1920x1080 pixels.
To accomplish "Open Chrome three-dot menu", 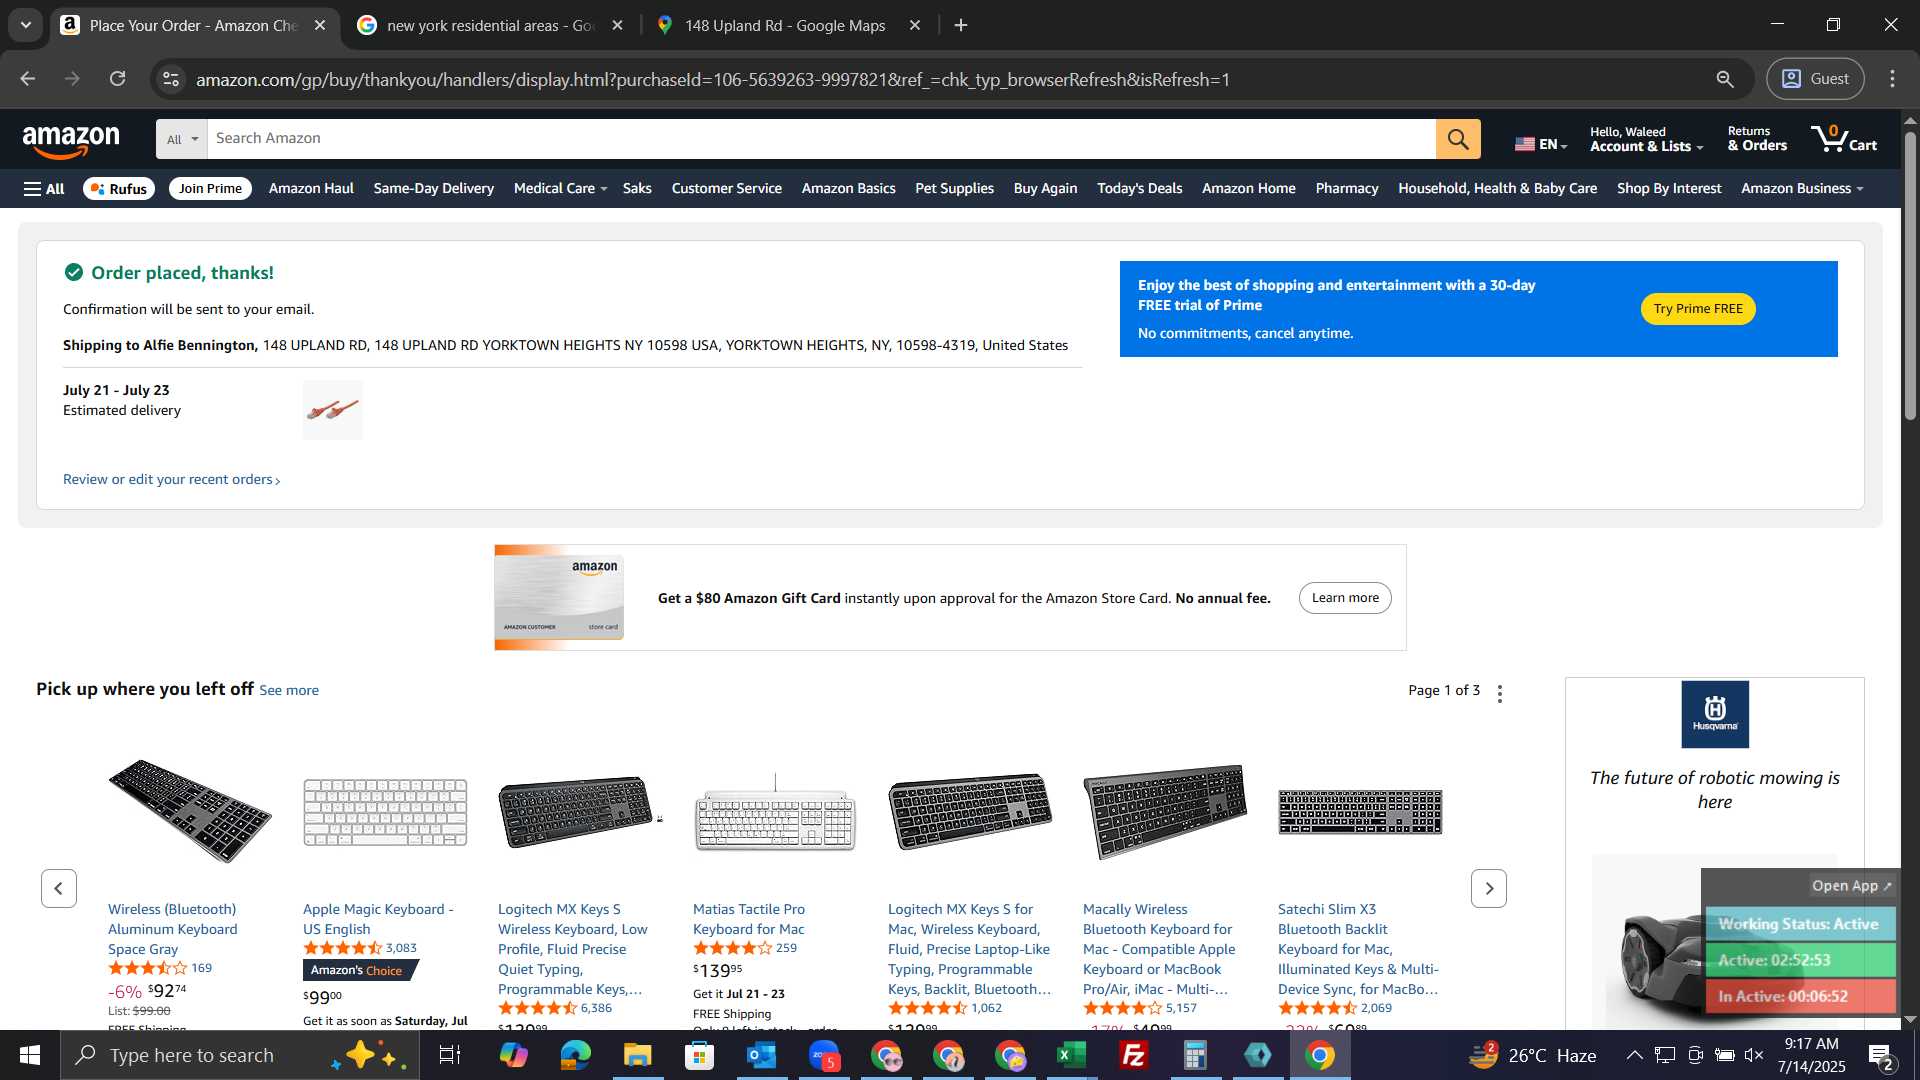I will (1892, 79).
